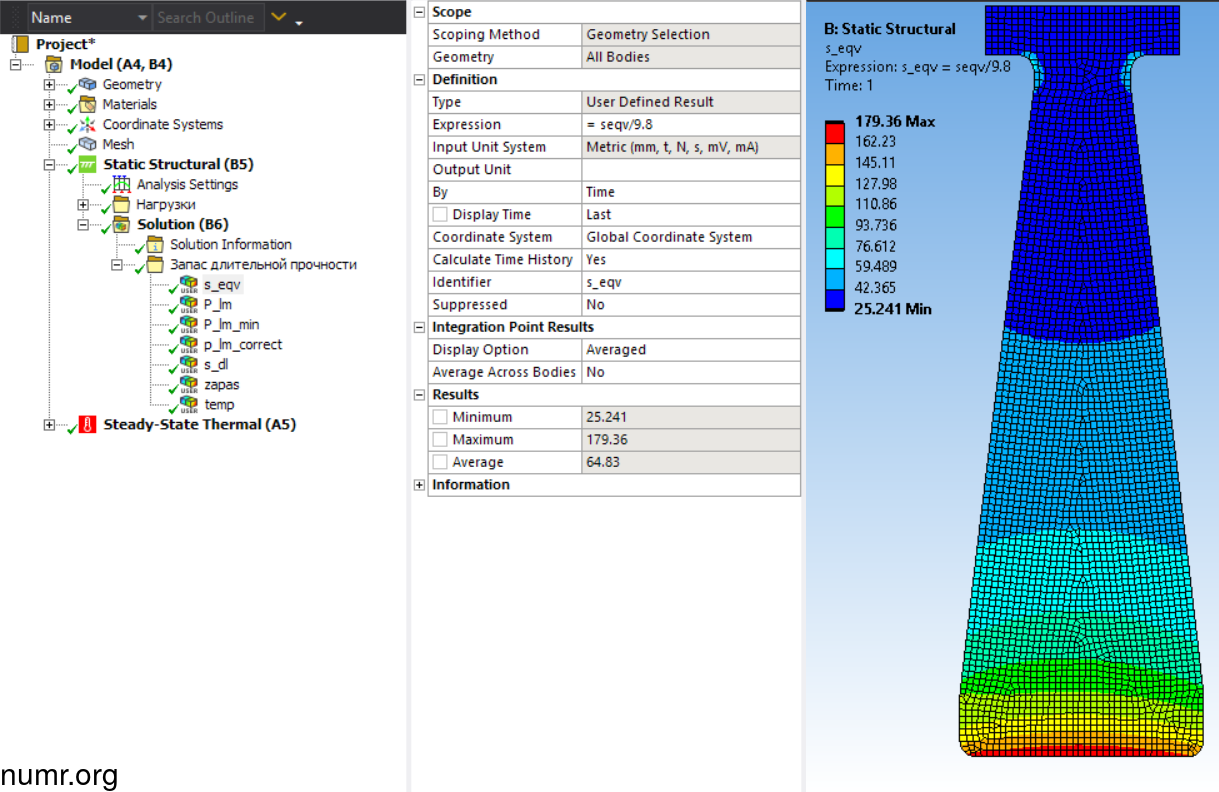Open the Solution Information icon

[155, 245]
